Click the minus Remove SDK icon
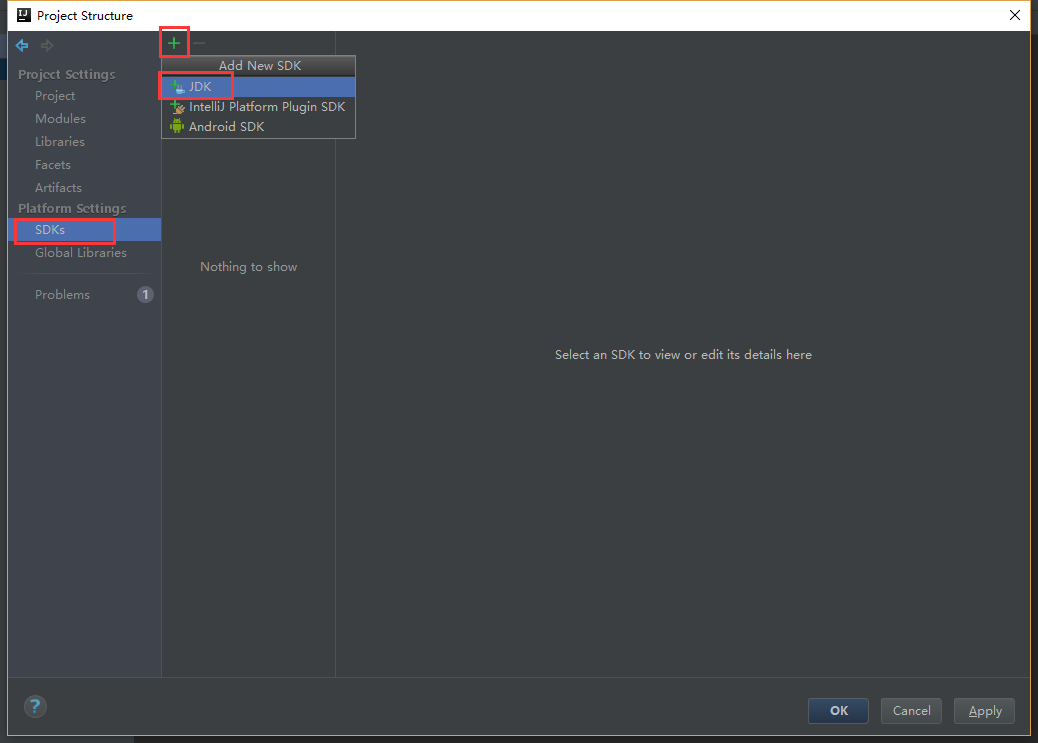Viewport: 1038px width, 743px height. 199,43
